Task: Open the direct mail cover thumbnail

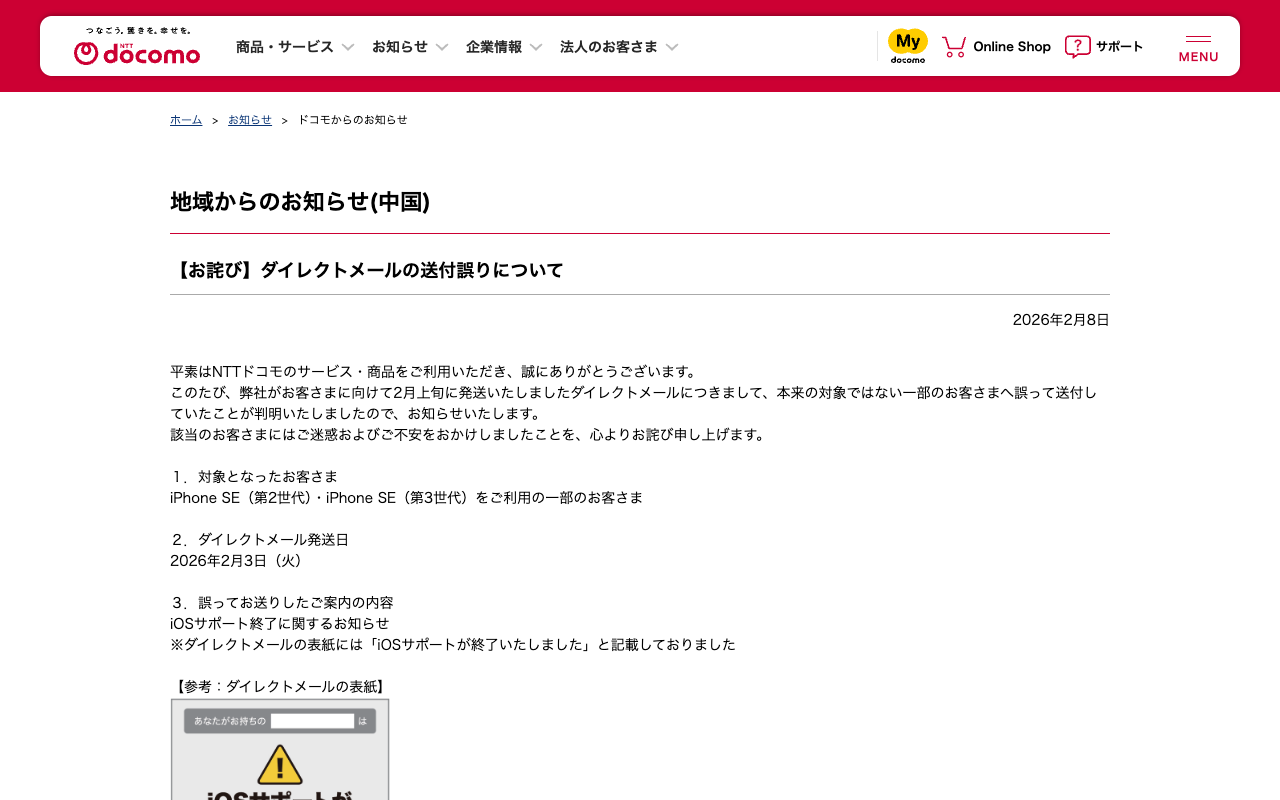Action: (280, 749)
